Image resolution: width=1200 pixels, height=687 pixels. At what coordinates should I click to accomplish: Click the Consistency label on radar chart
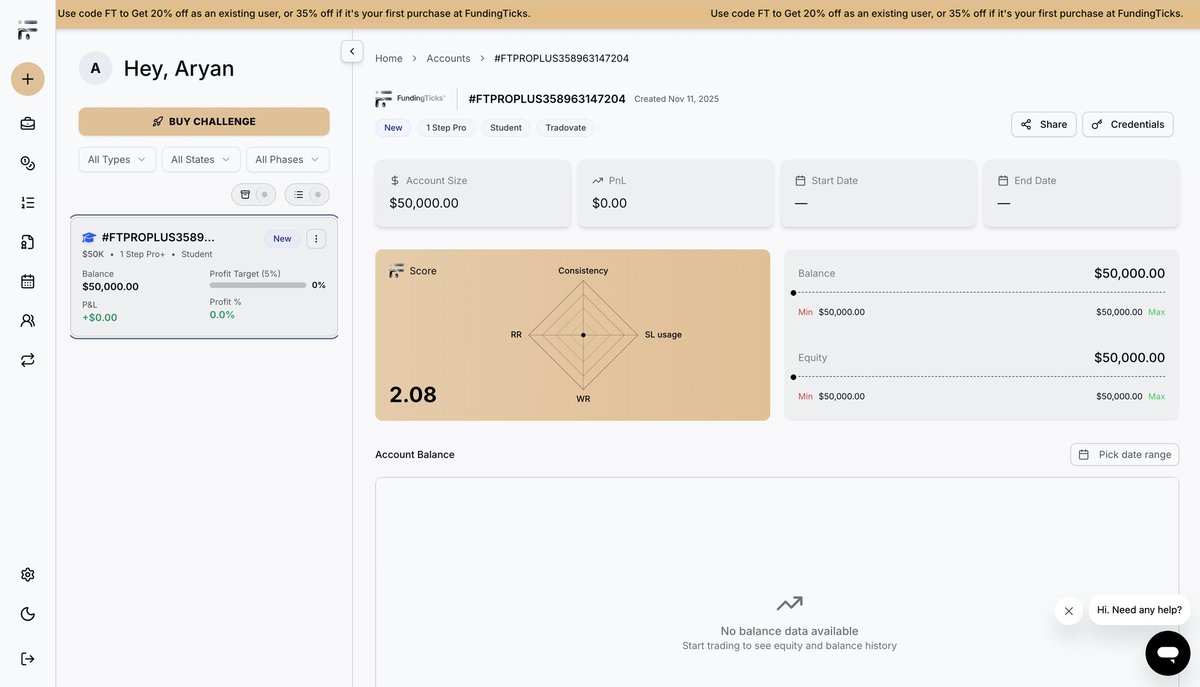click(x=583, y=271)
